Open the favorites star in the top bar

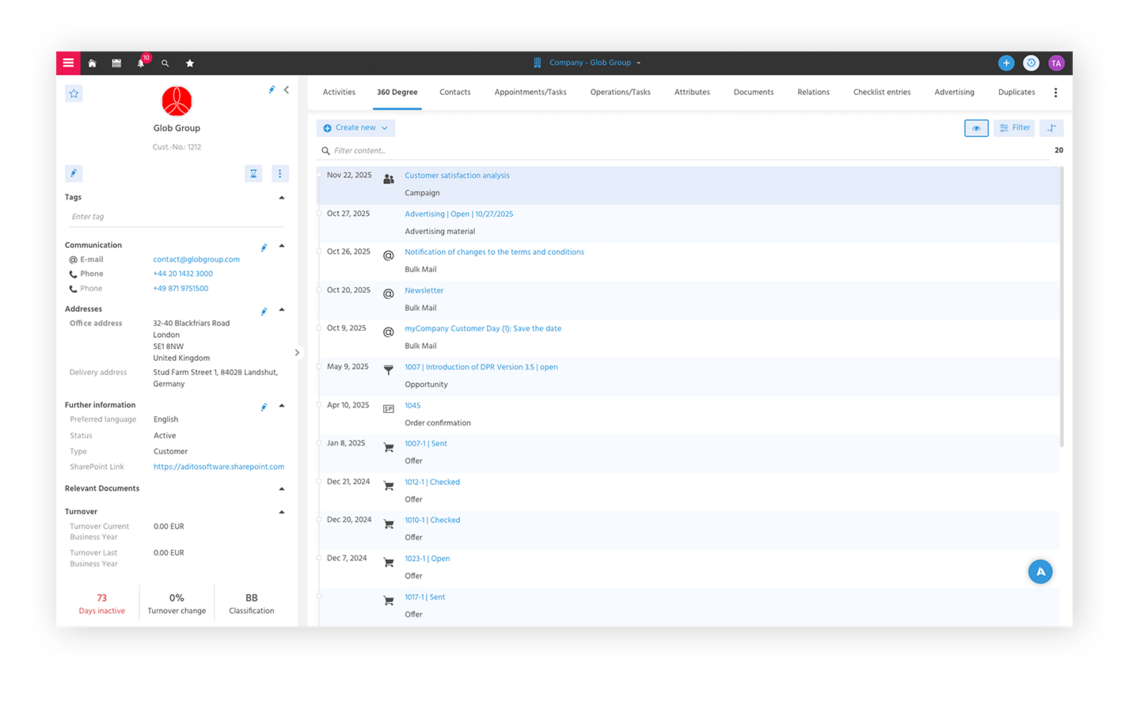point(189,62)
